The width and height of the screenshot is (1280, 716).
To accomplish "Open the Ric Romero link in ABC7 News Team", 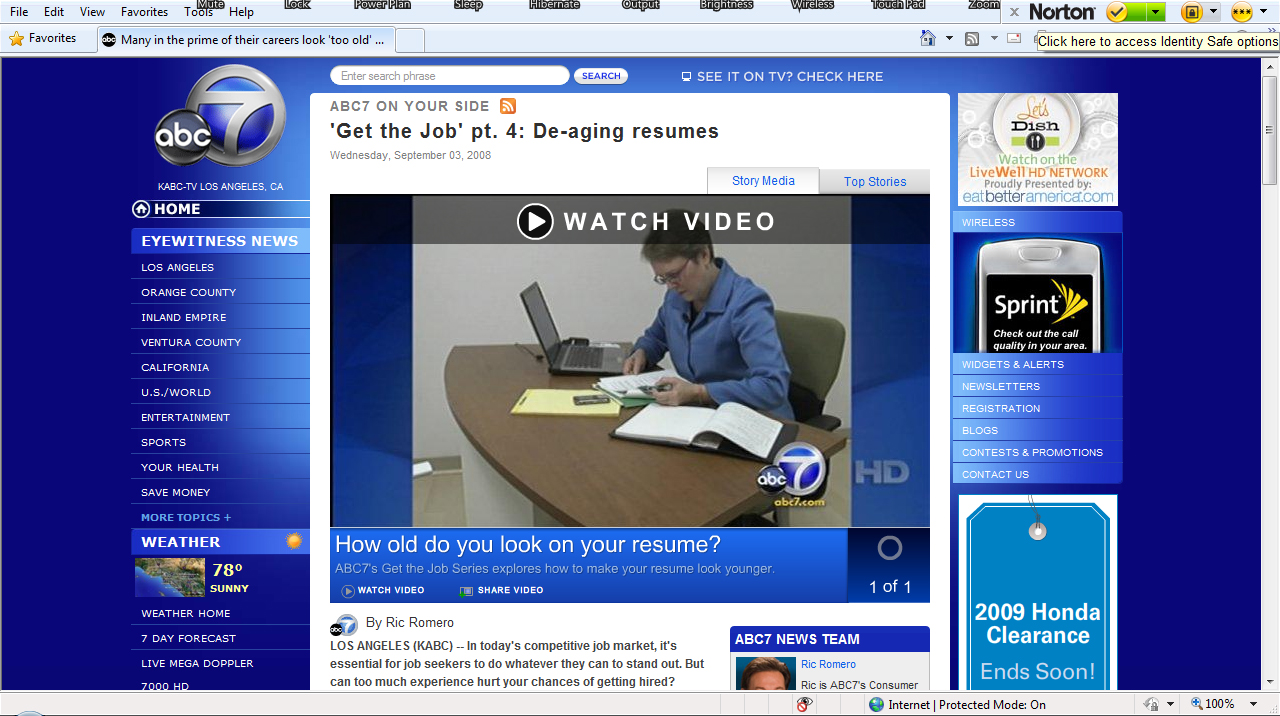I will pyautogui.click(x=828, y=664).
